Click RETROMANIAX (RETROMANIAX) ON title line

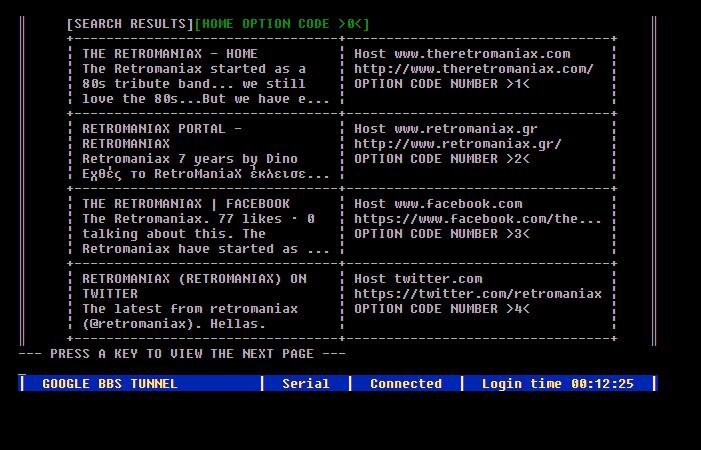194,279
